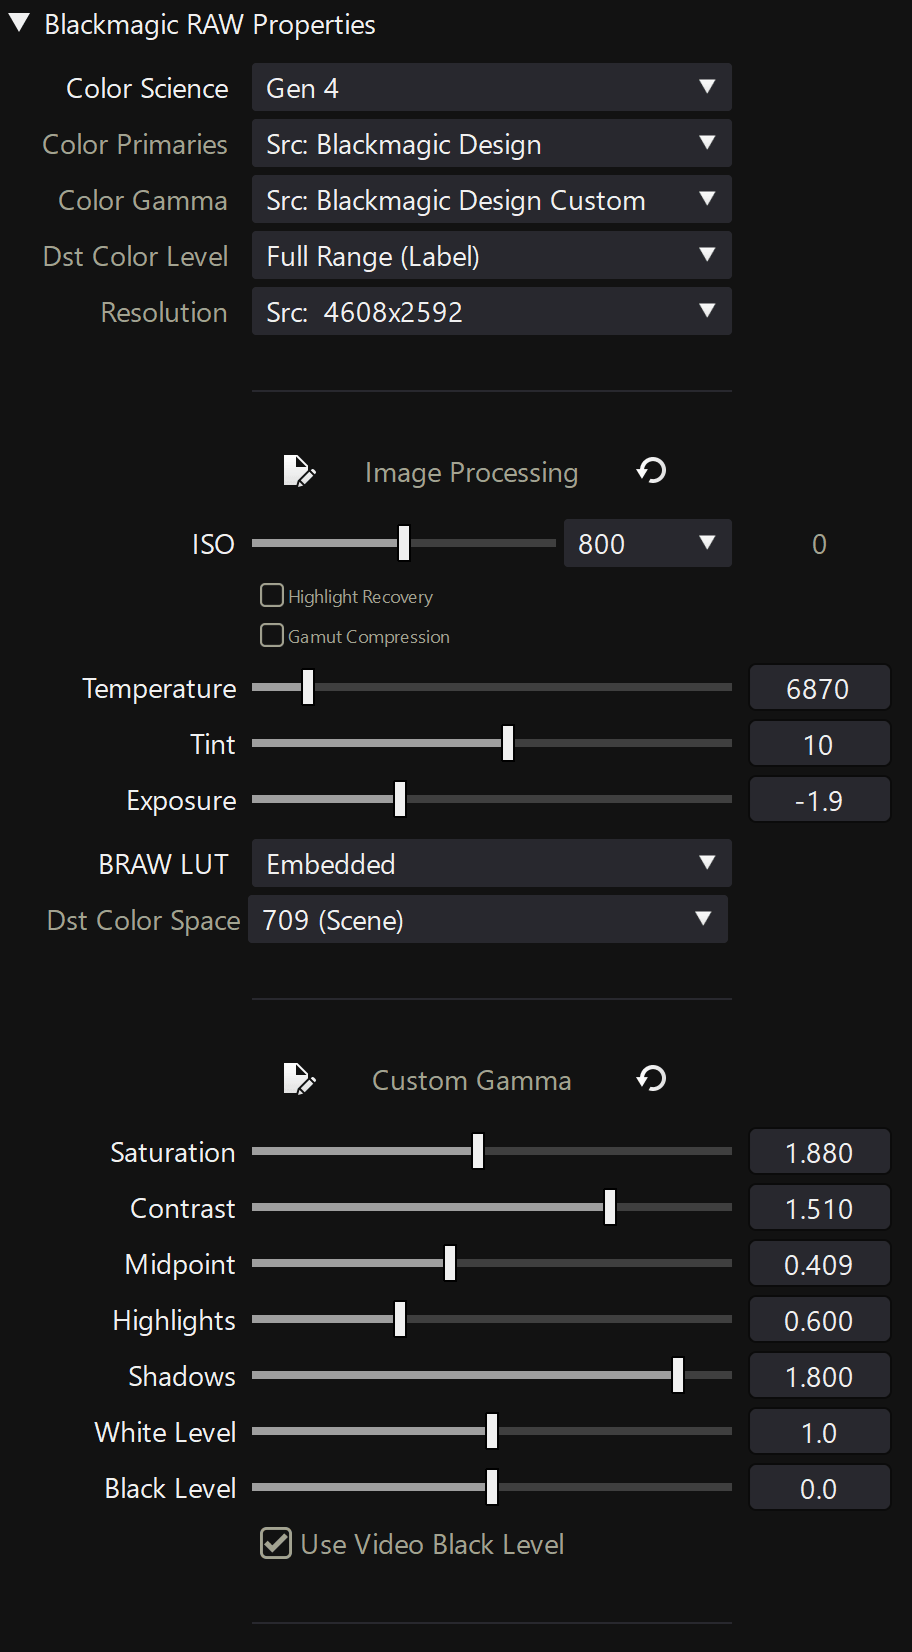The height and width of the screenshot is (1652, 912).
Task: Open the BRAW LUT Embedded dropdown
Action: tap(492, 864)
